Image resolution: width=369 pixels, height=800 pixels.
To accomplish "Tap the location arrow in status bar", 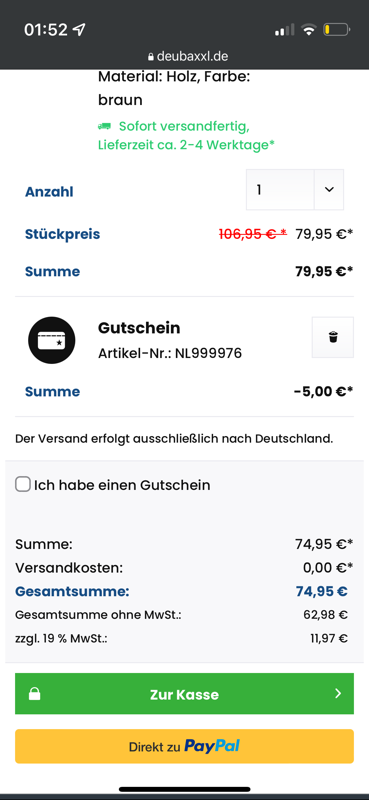I will pos(79,30).
